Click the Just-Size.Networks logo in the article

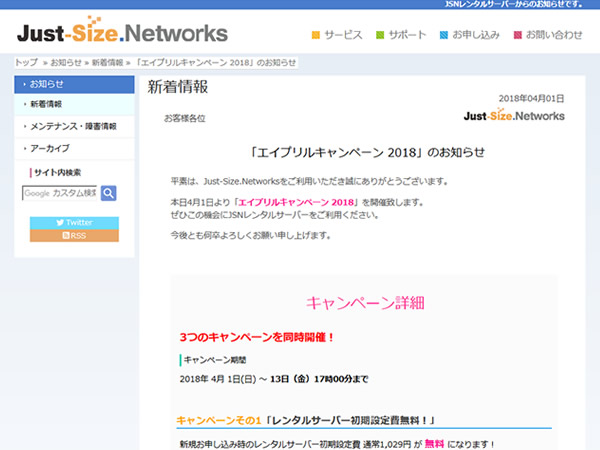[514, 115]
